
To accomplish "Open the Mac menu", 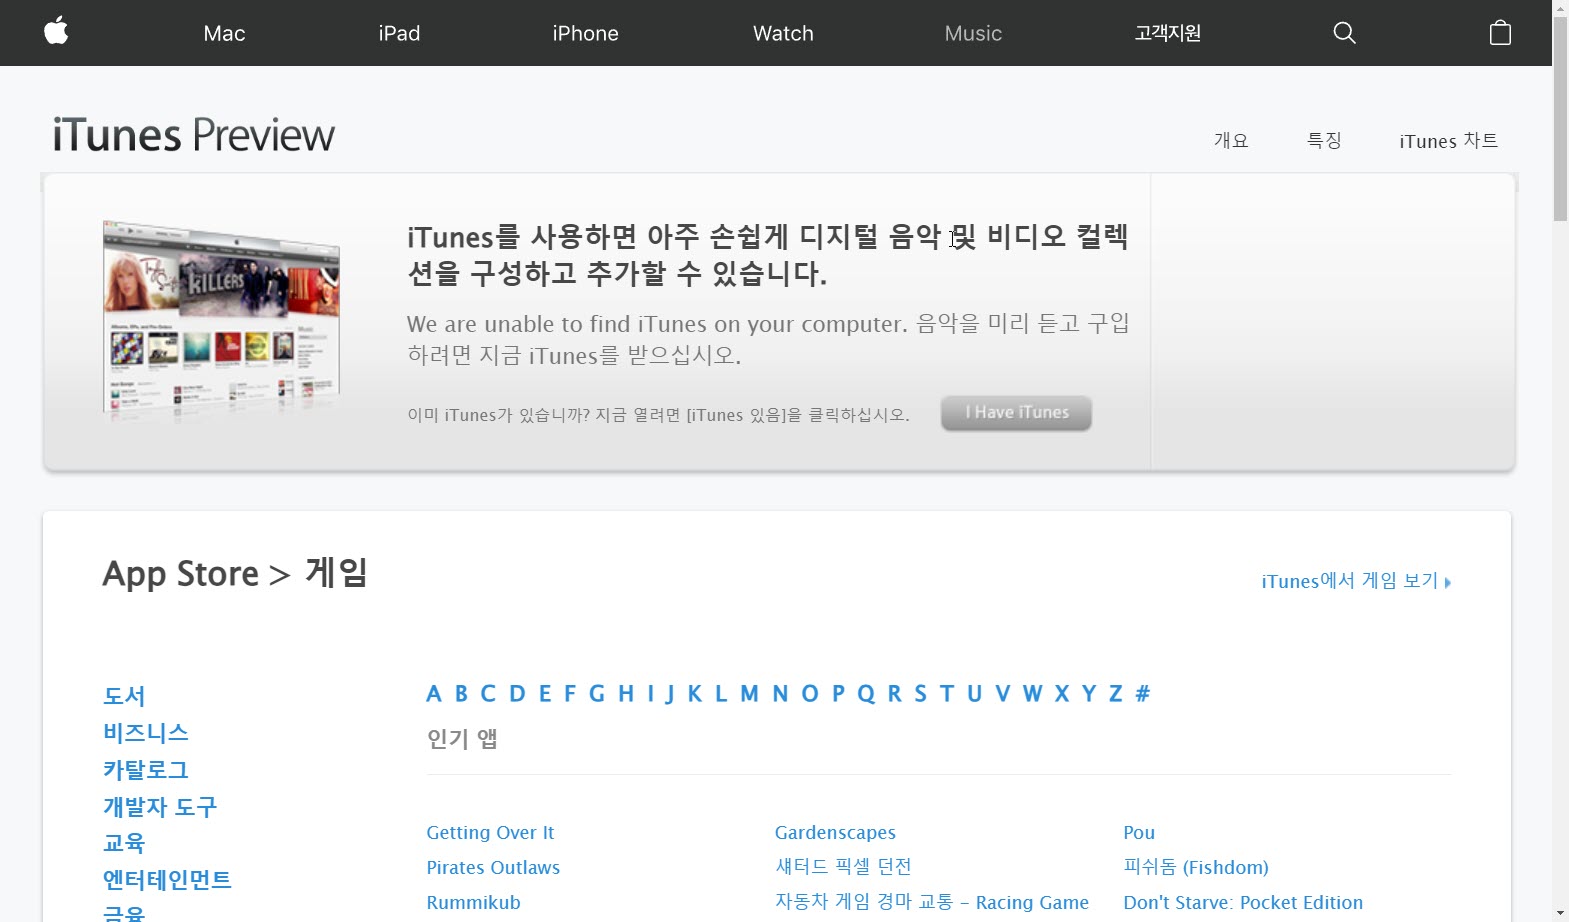I will pyautogui.click(x=224, y=33).
